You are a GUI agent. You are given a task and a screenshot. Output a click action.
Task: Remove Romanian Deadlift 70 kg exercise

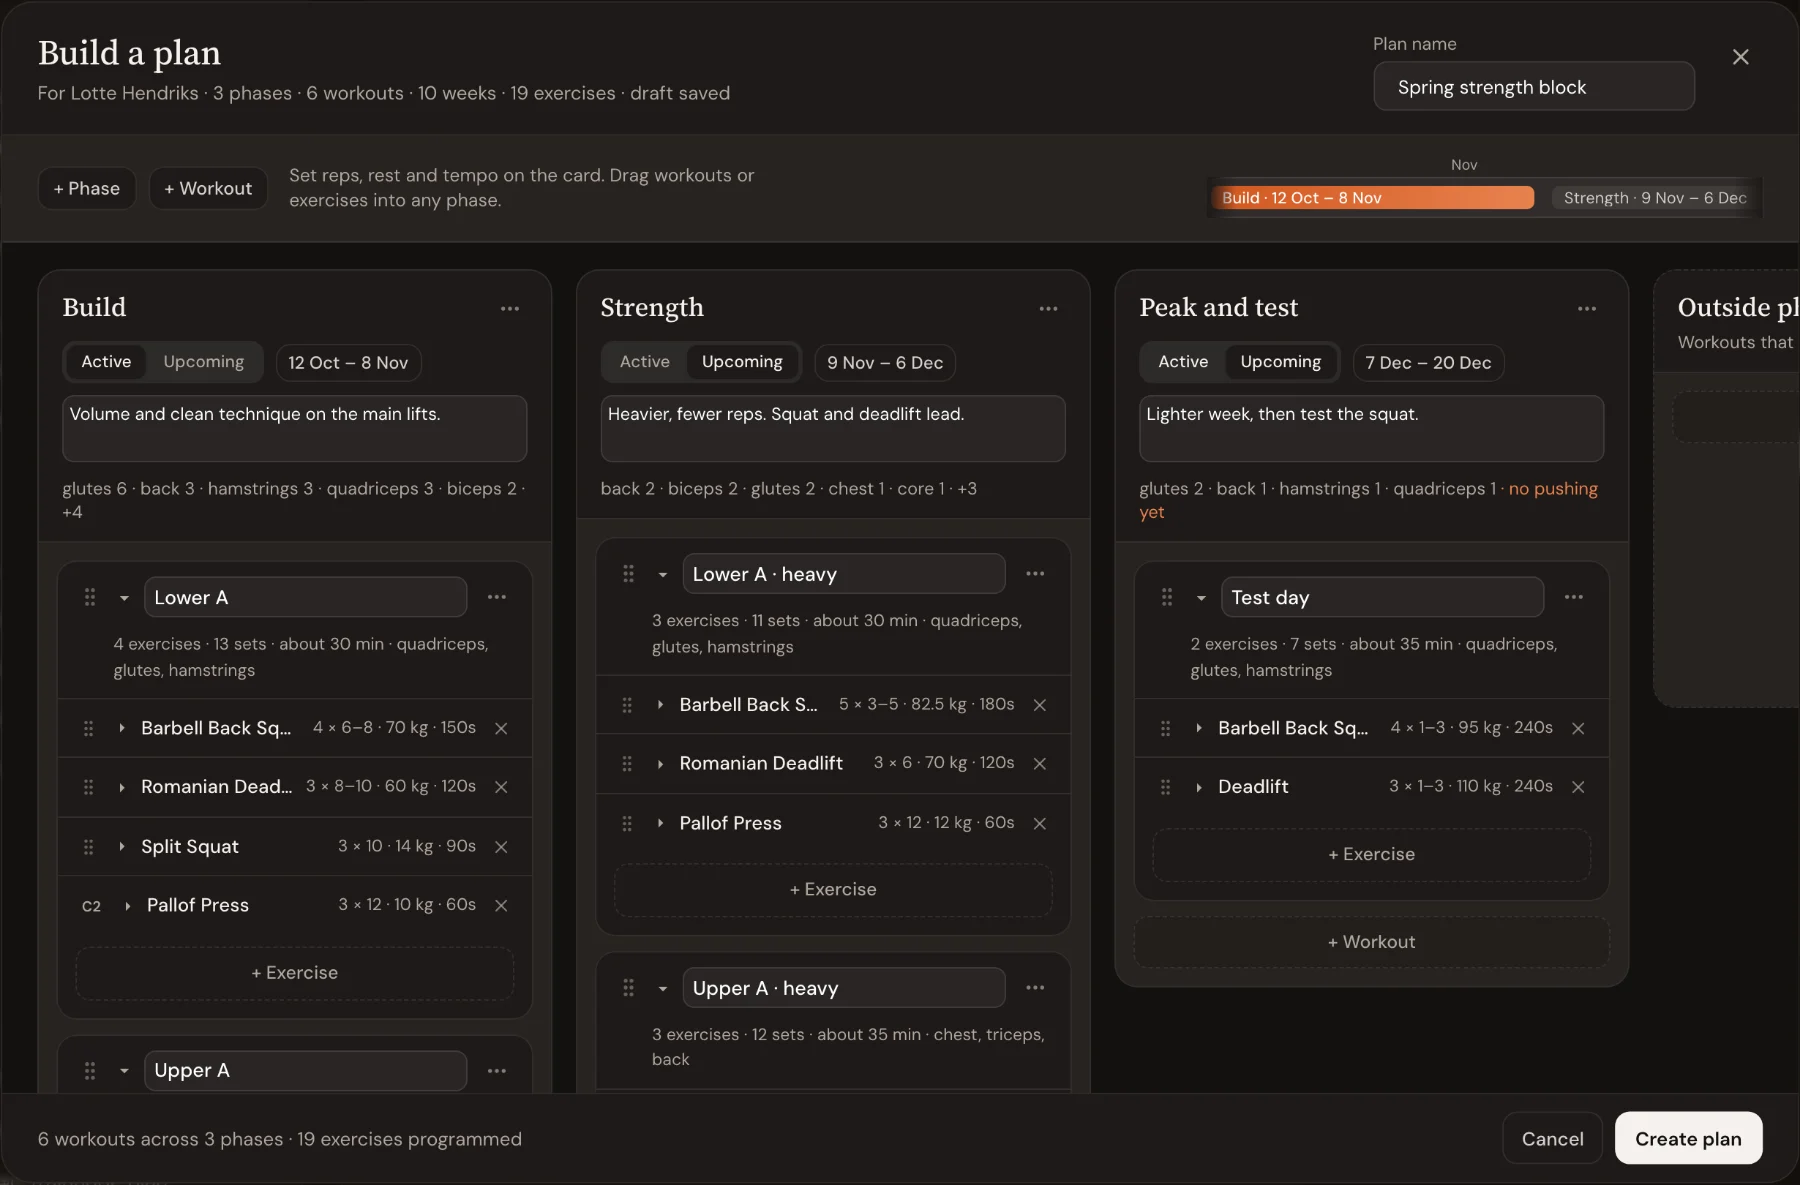point(1040,763)
